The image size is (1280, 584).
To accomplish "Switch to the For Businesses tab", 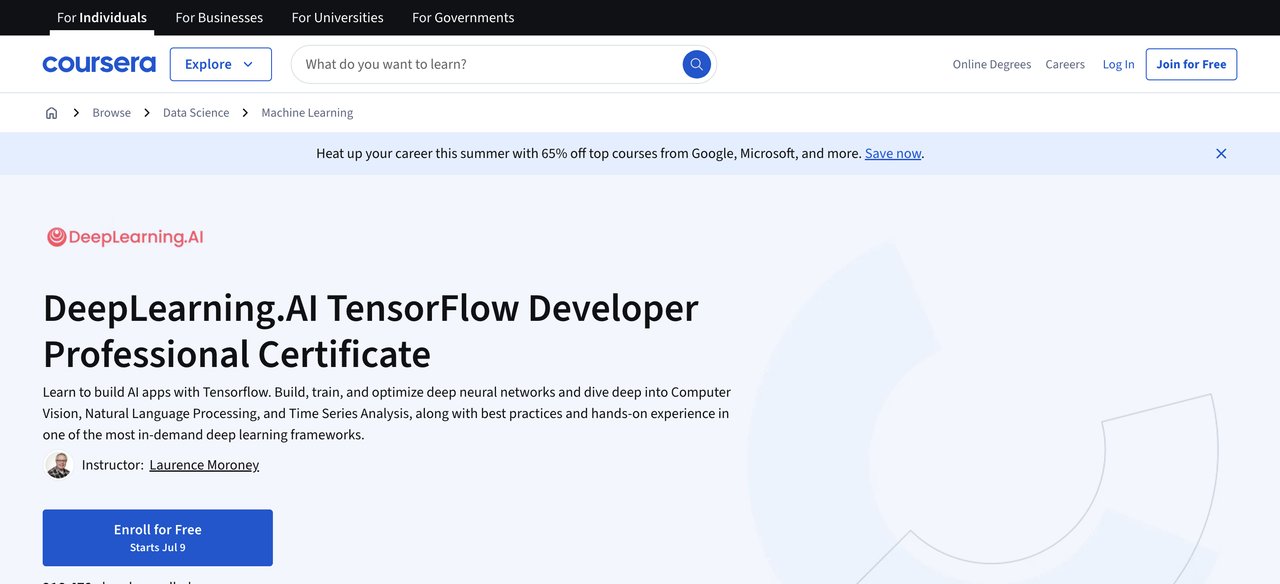I will tap(219, 17).
